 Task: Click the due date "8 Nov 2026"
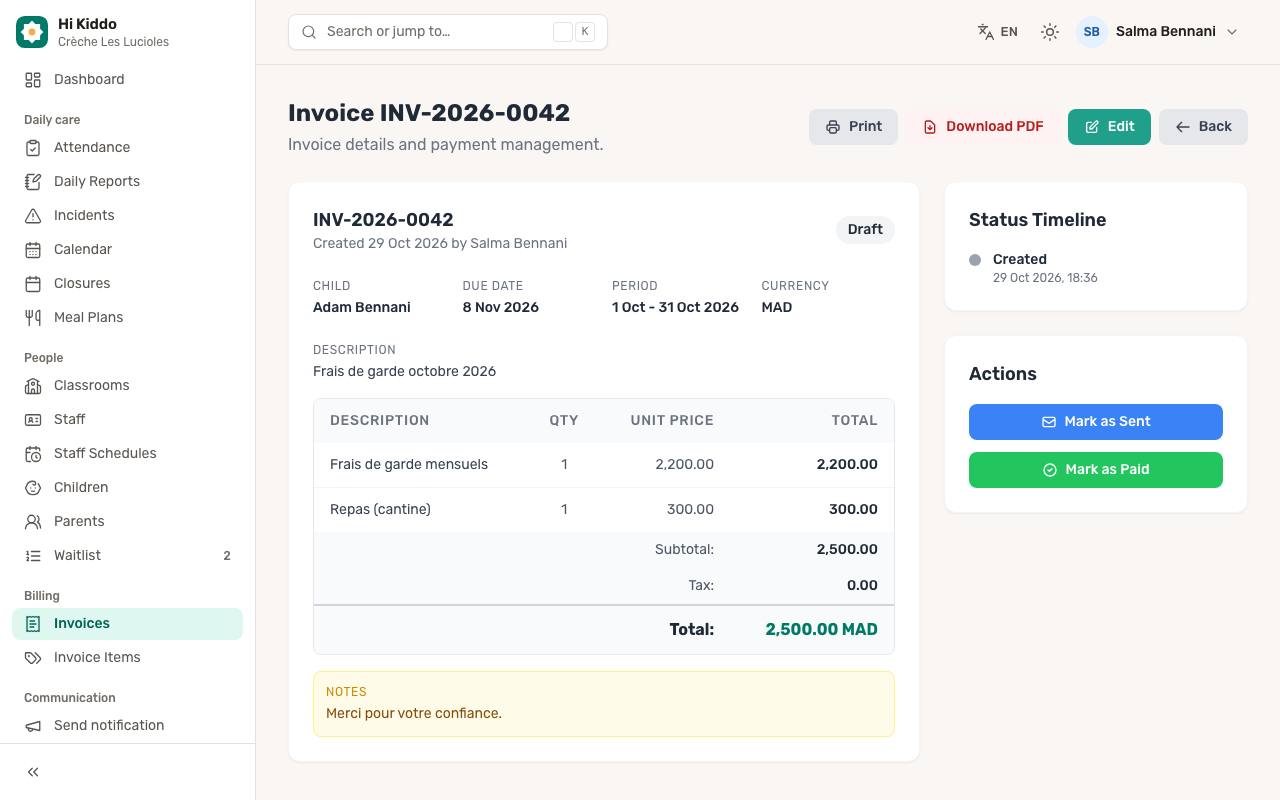[x=500, y=307]
